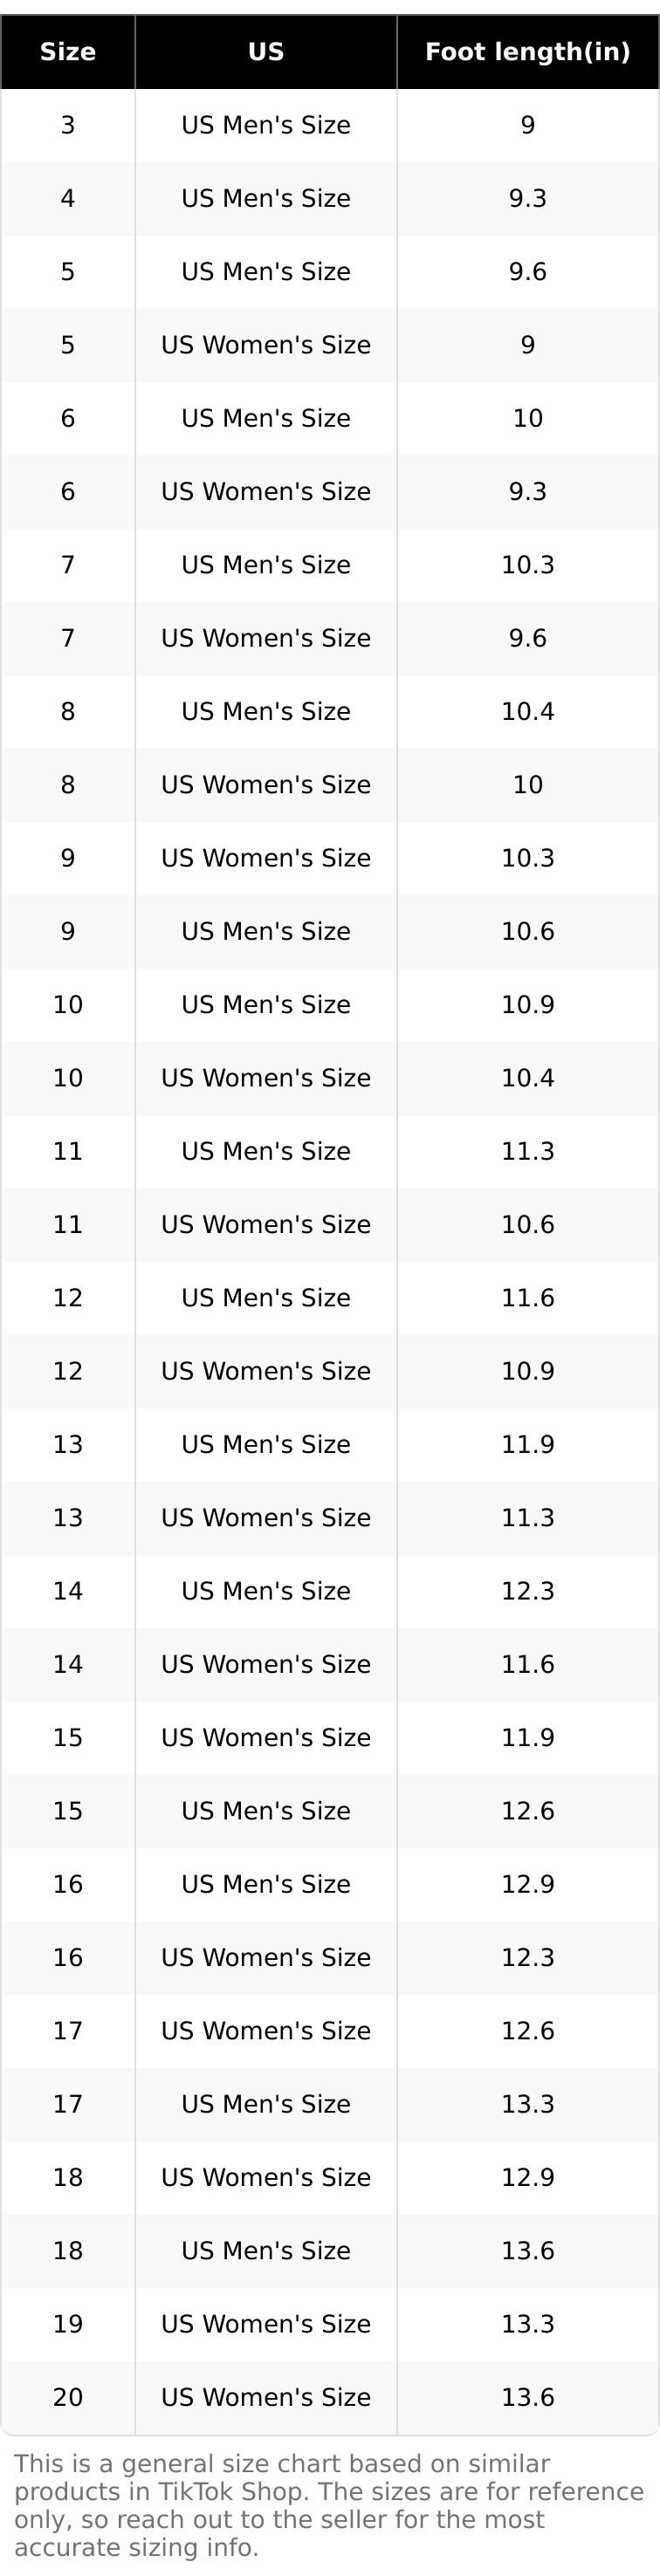Select the size 3 cell
The height and width of the screenshot is (2576, 660).
click(x=68, y=125)
